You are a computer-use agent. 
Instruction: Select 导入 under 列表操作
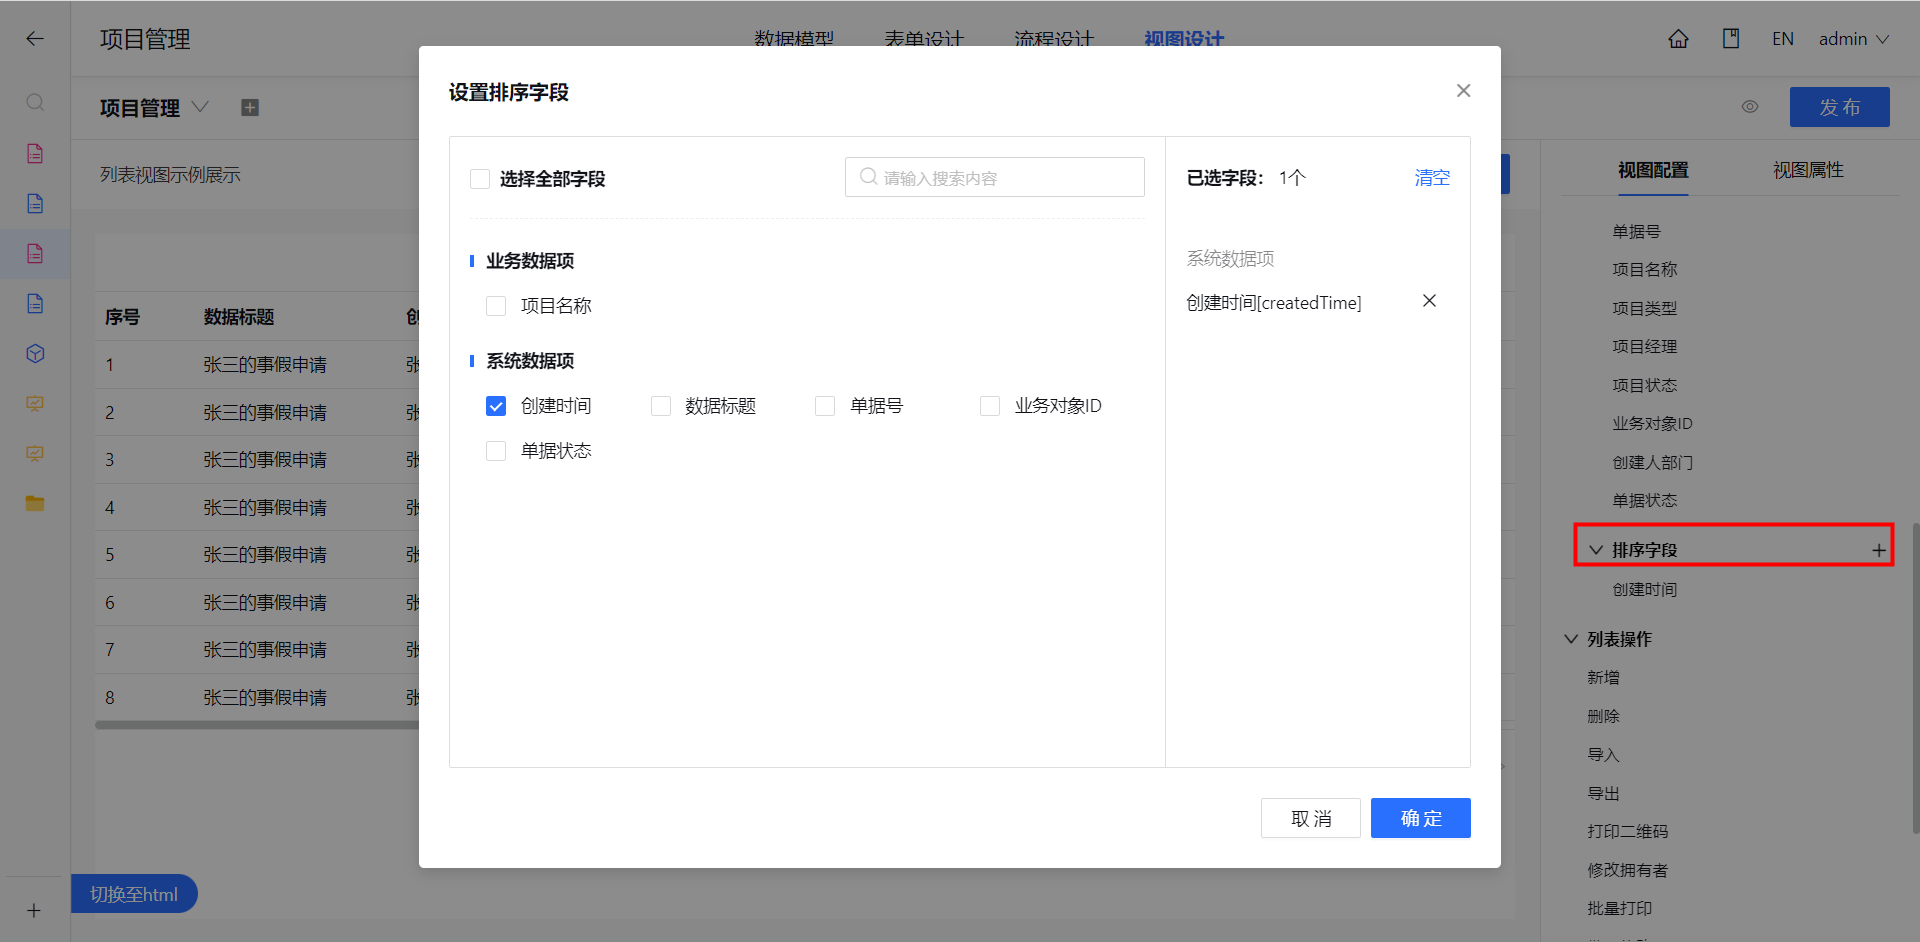tap(1603, 754)
